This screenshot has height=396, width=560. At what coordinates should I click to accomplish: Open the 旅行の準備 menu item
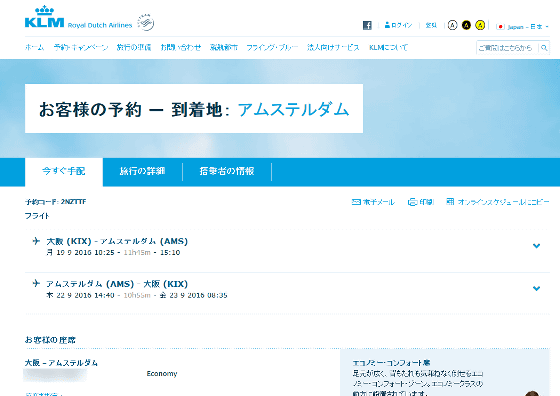click(134, 47)
